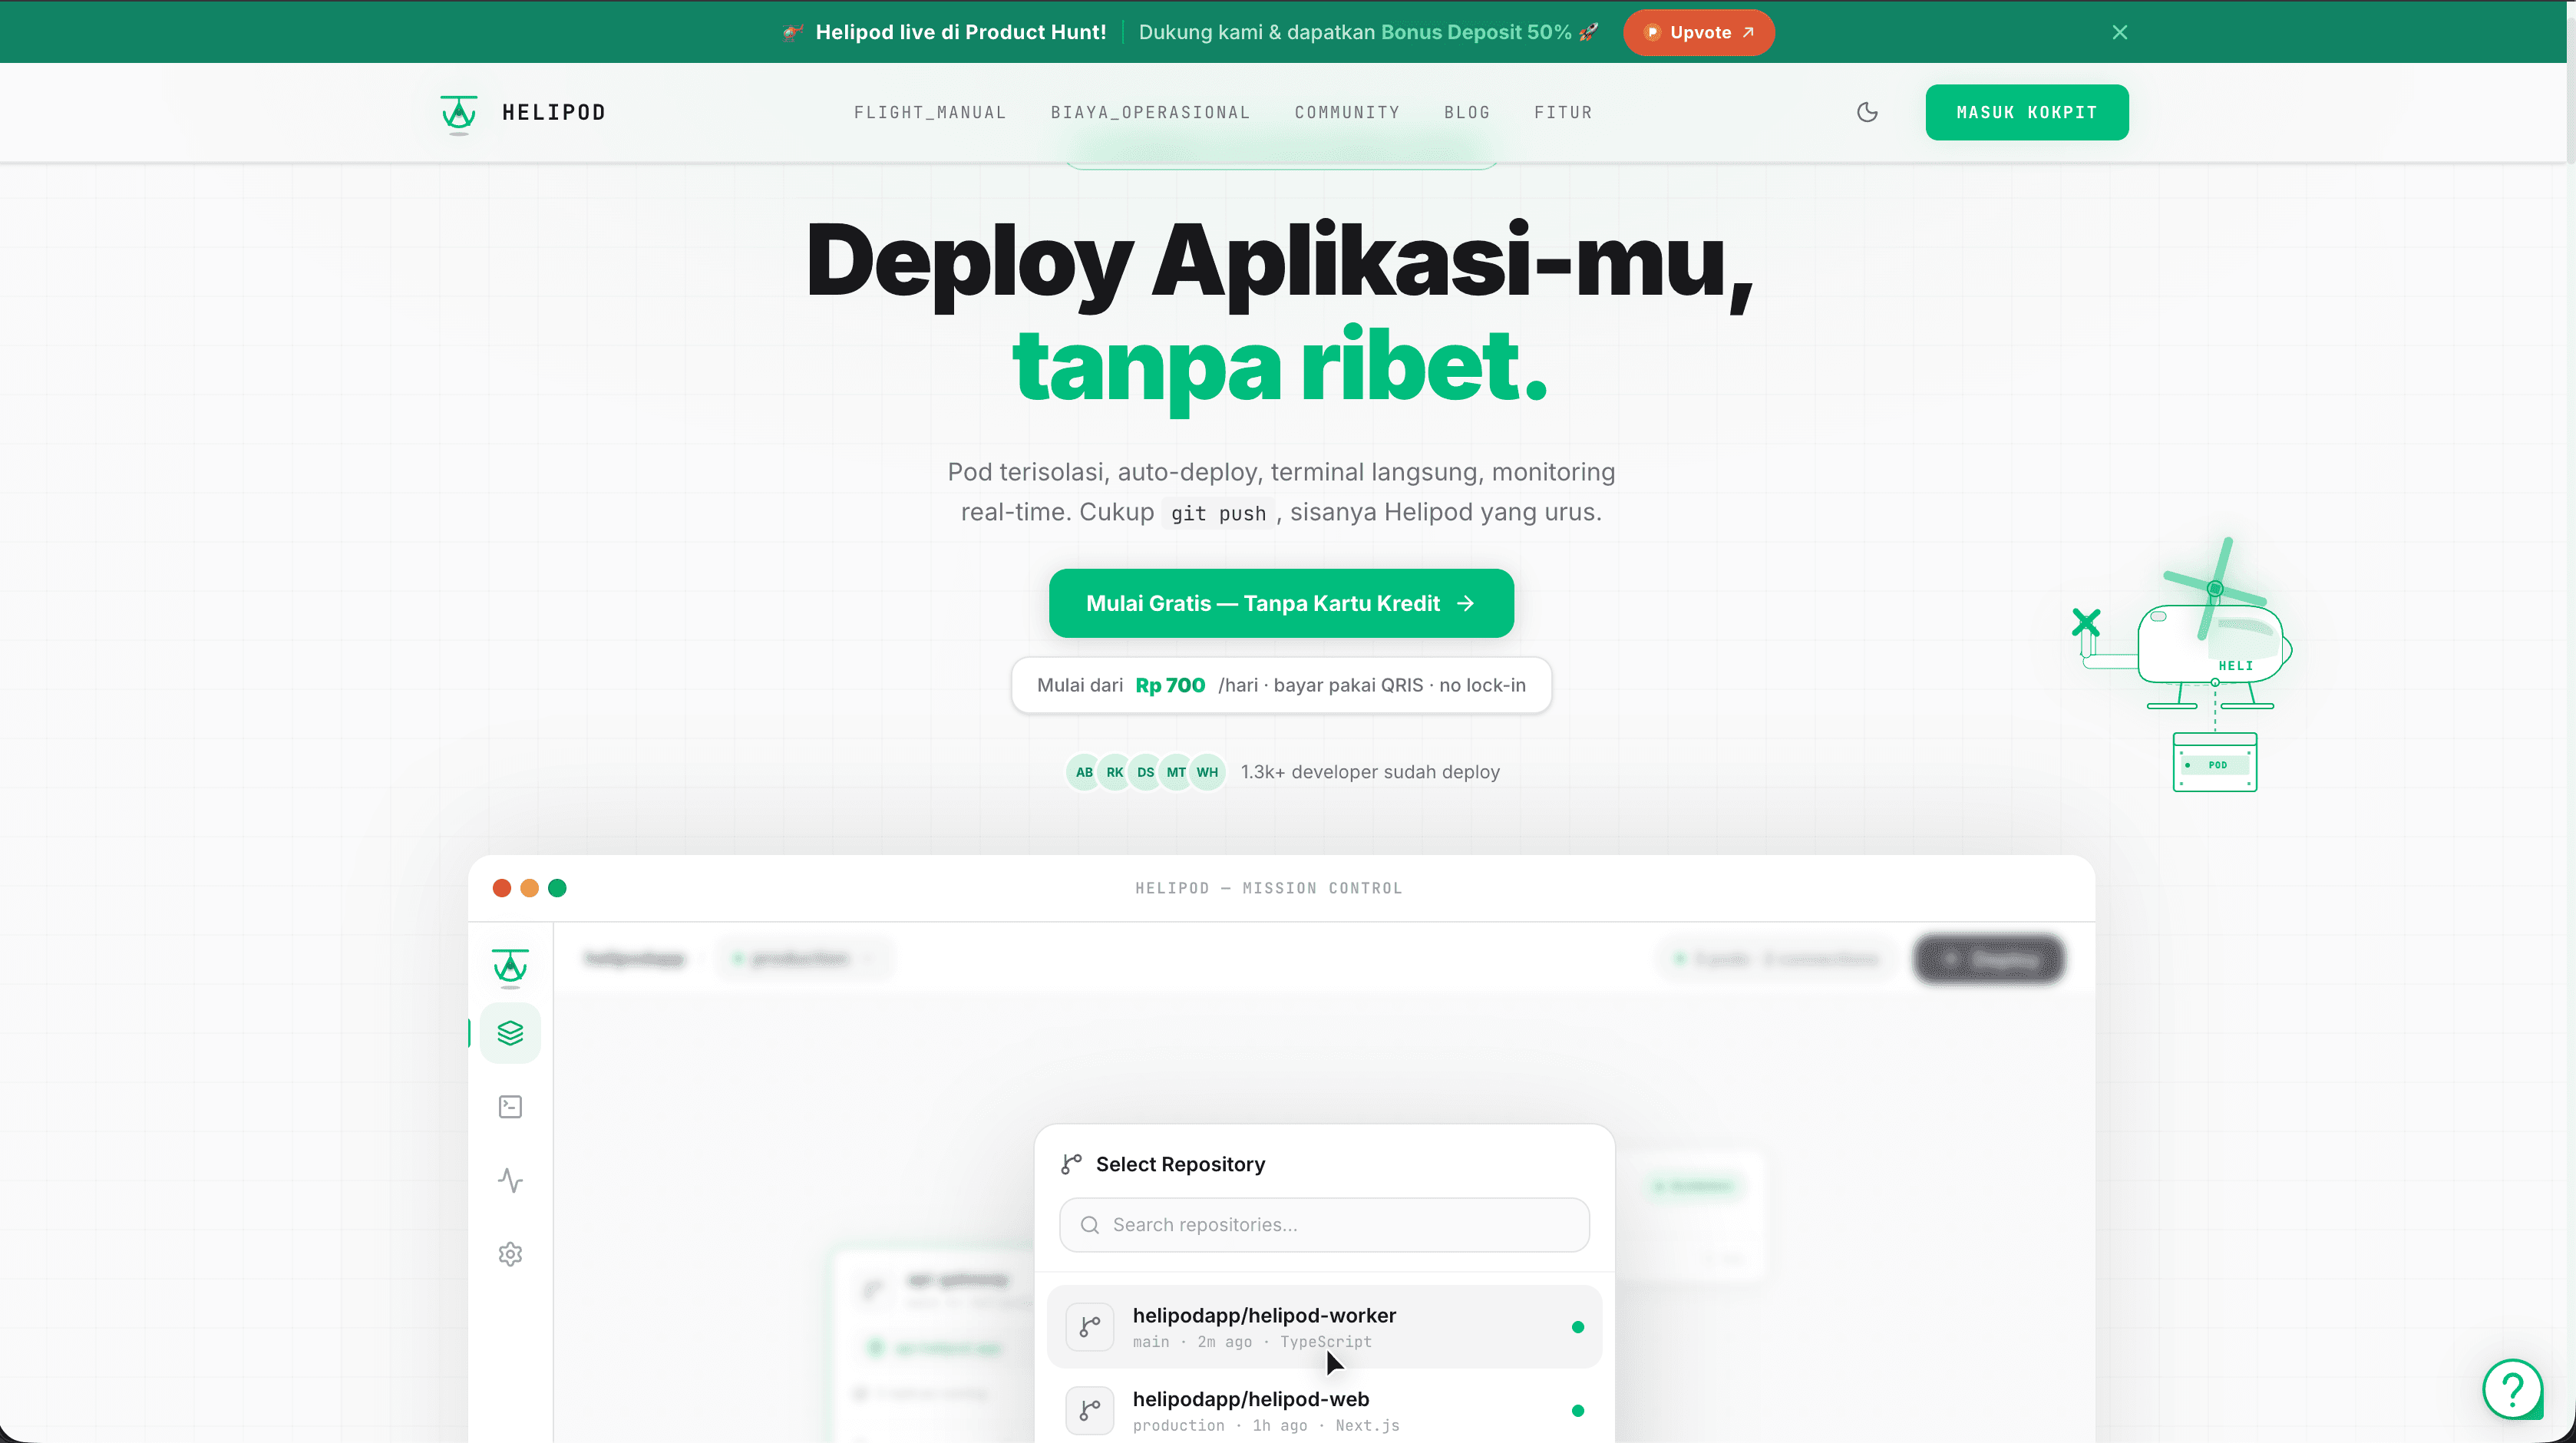Viewport: 2576px width, 1443px height.
Task: Click the branch icon next to Select Repository
Action: [1071, 1164]
